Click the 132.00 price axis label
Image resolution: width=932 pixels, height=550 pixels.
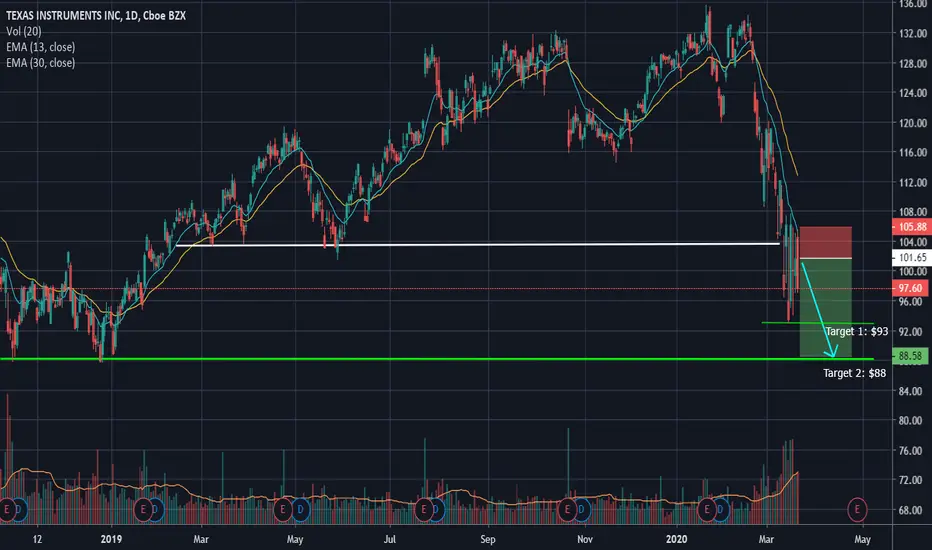point(913,34)
